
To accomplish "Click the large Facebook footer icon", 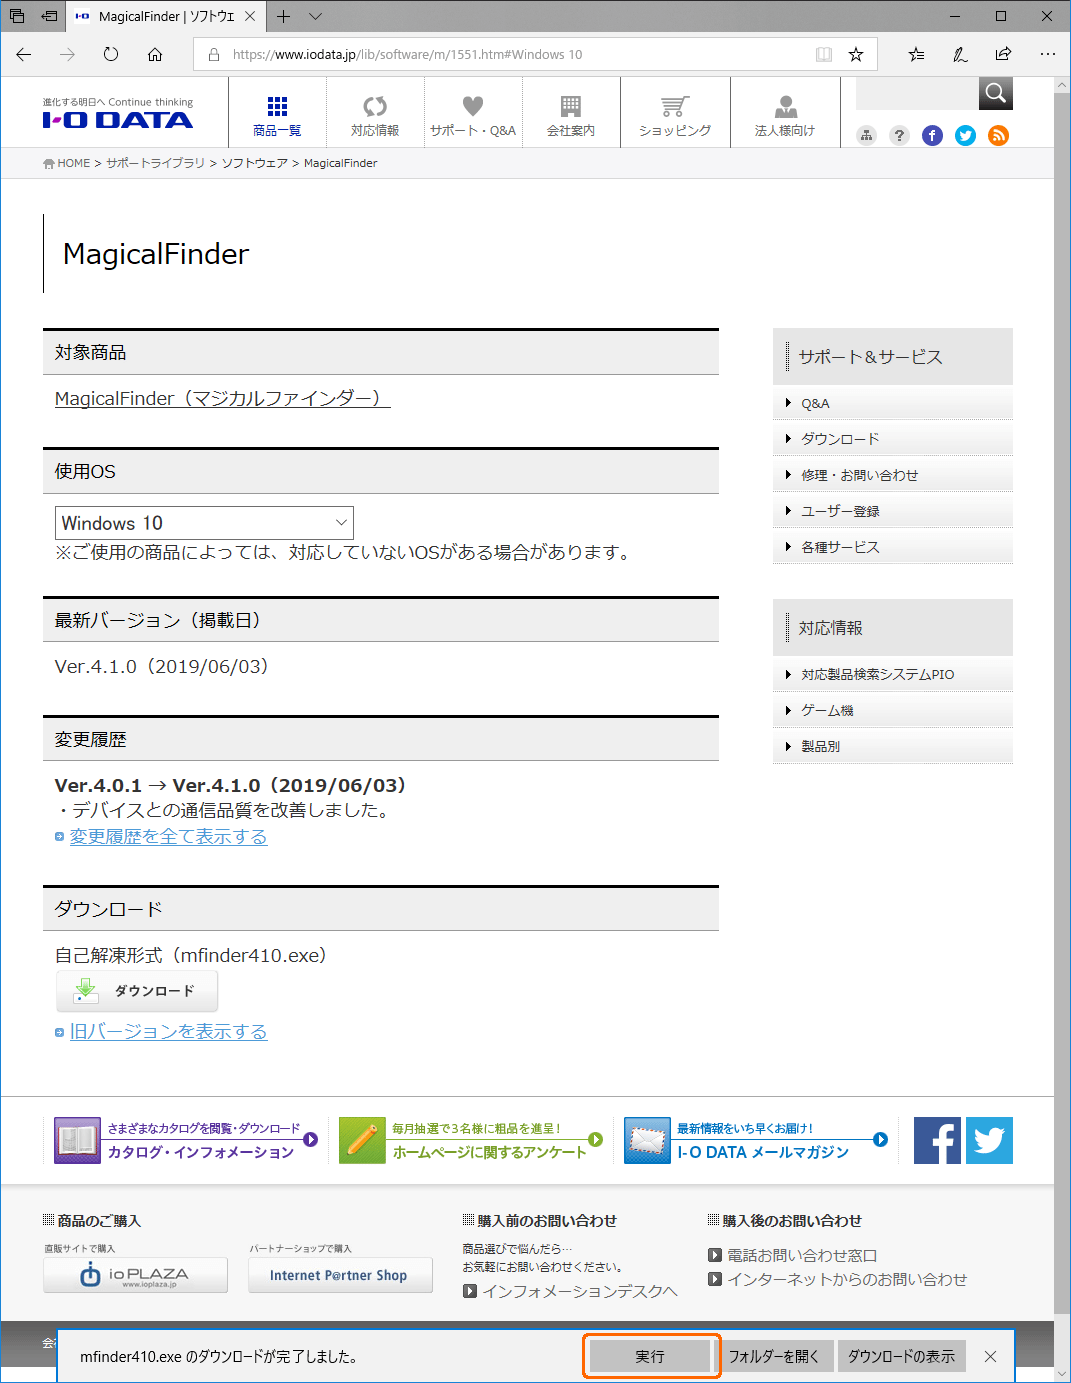I will click(937, 1140).
